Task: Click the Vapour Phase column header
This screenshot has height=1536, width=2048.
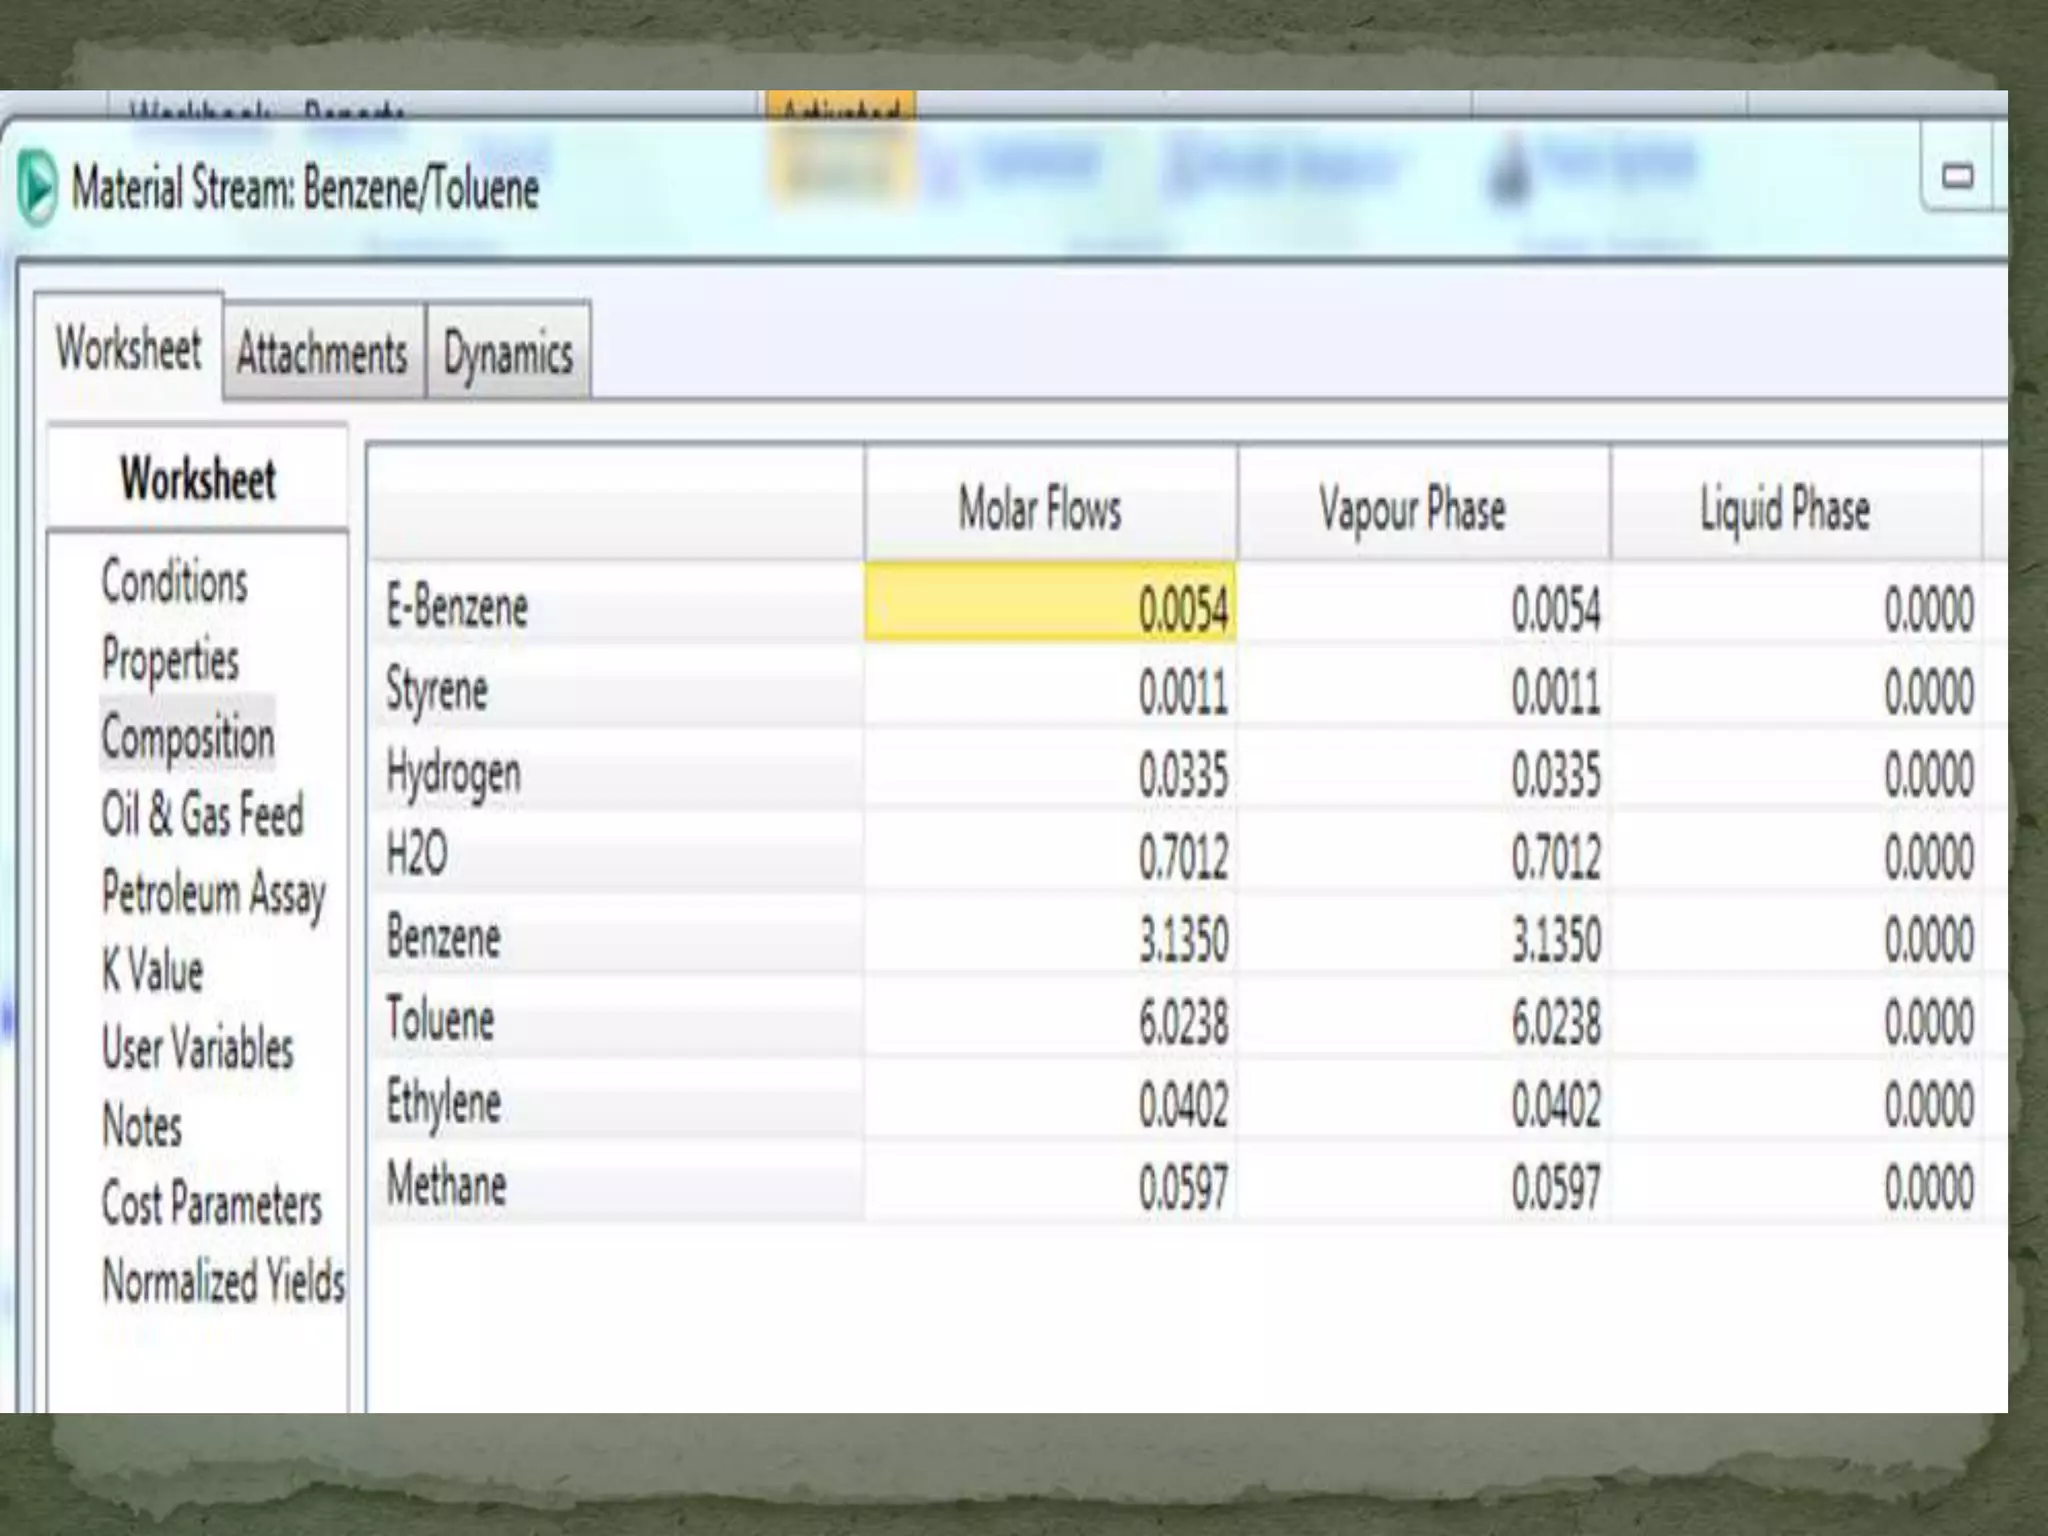Action: point(1412,509)
